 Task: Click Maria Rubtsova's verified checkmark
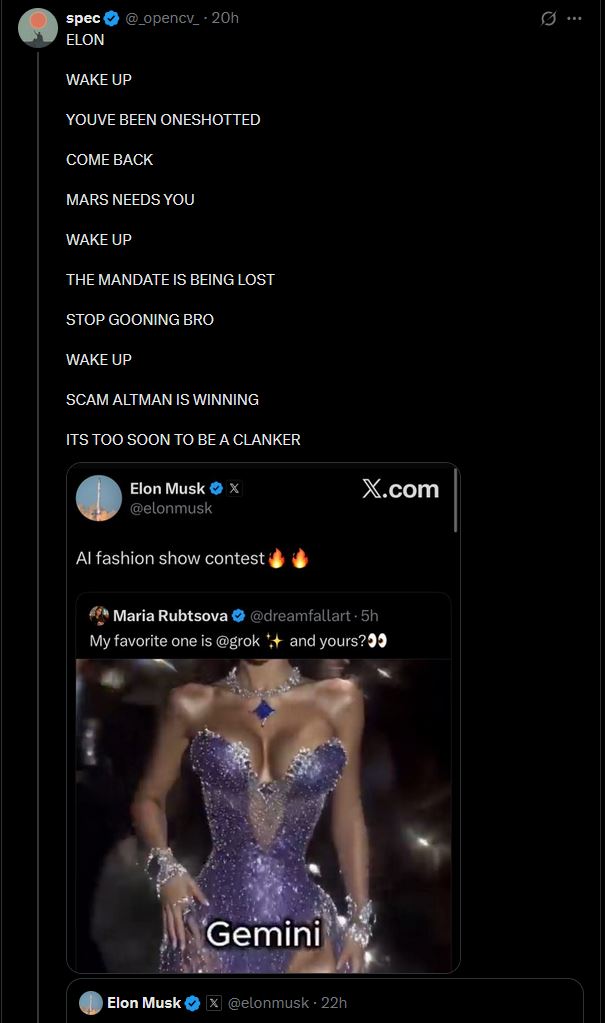(x=238, y=615)
